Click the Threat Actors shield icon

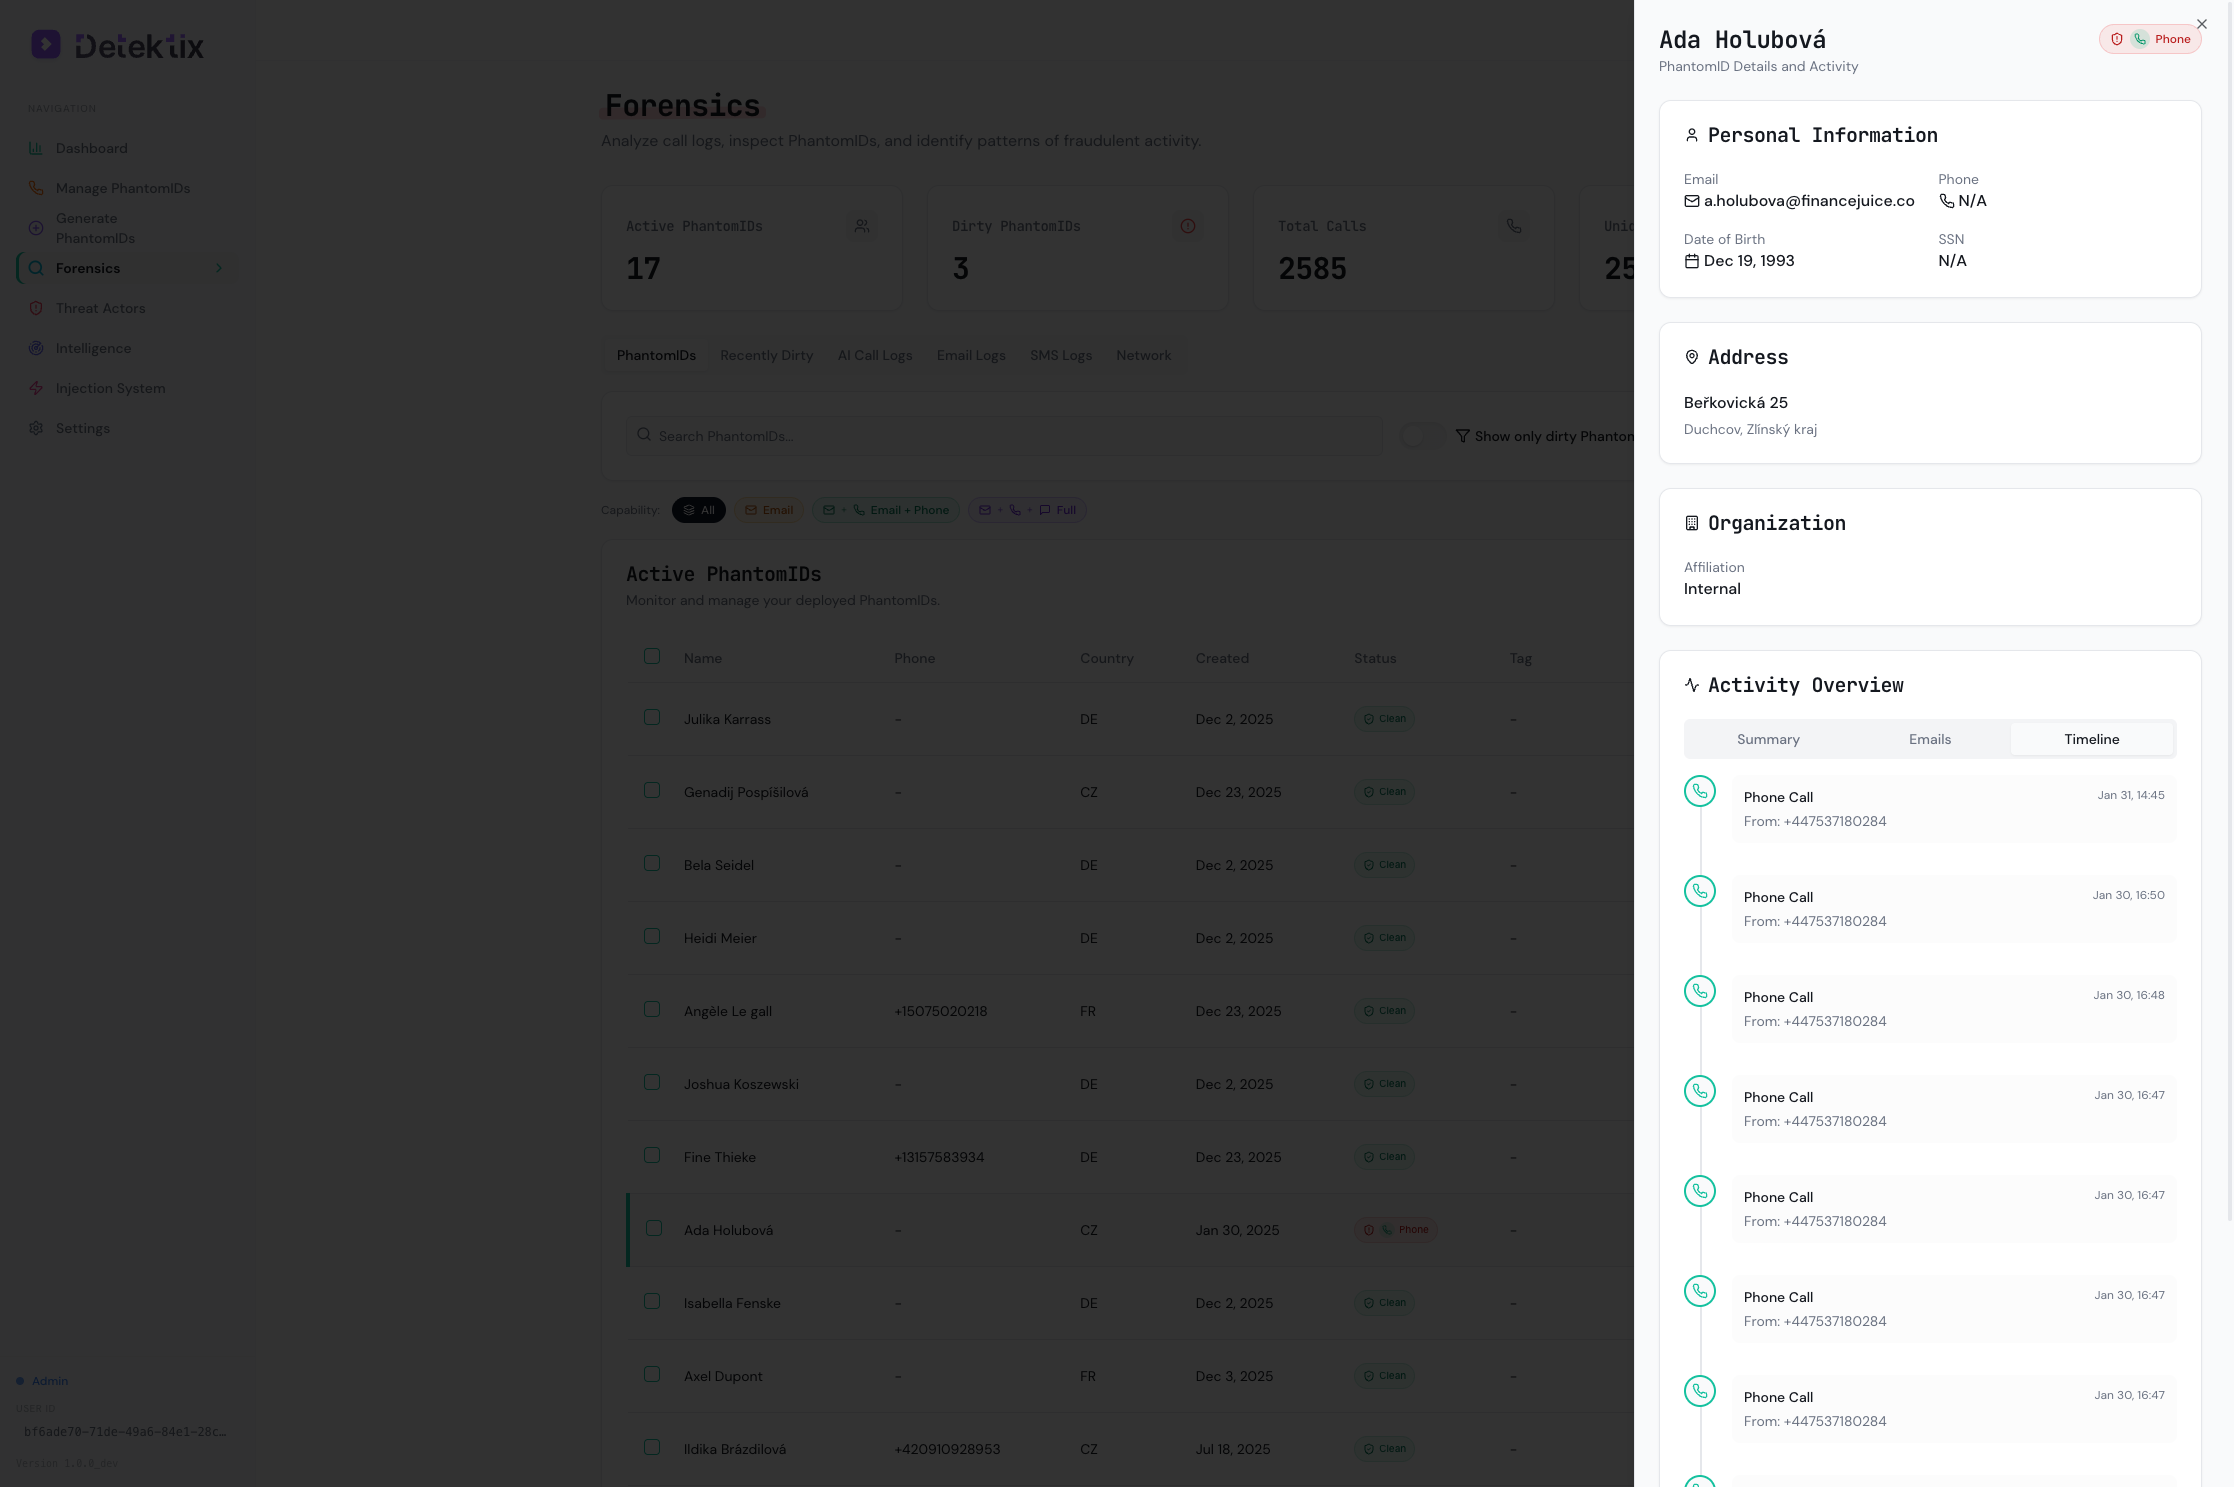coord(36,308)
